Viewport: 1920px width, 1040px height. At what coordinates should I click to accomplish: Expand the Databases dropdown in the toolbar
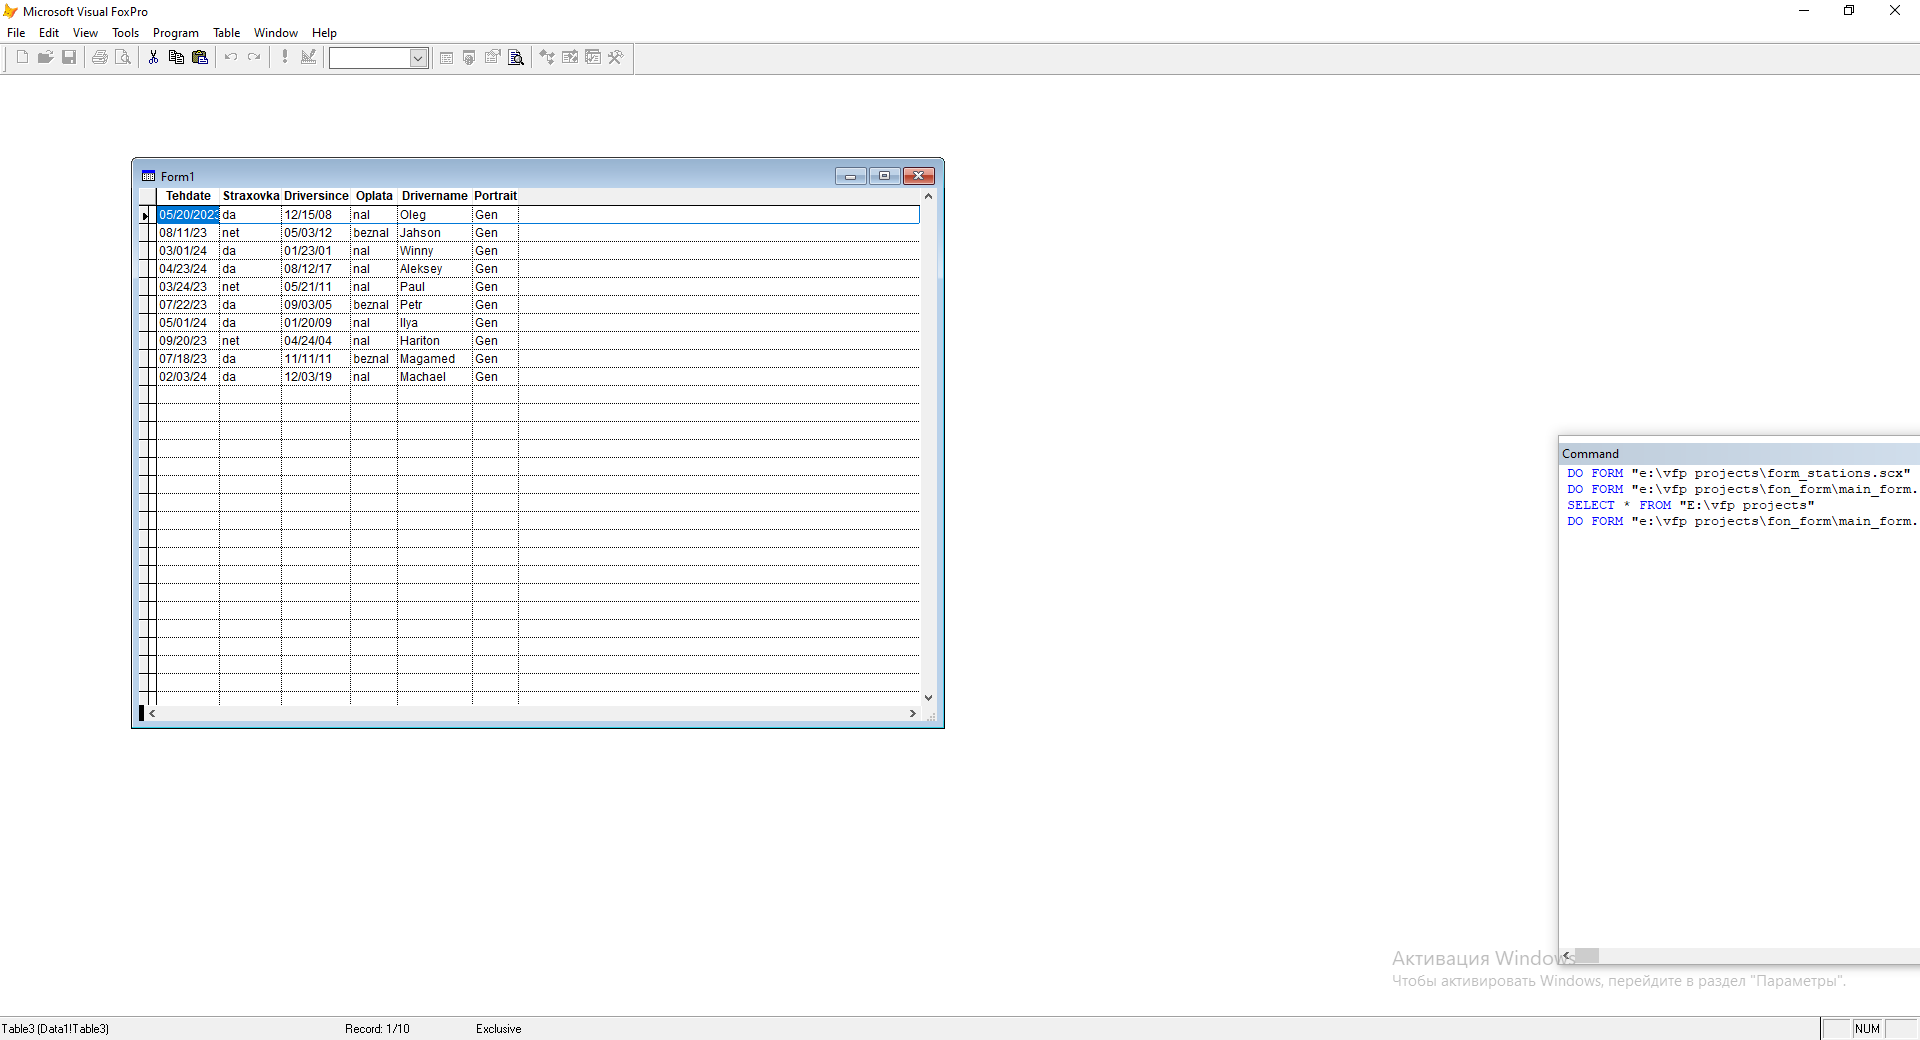point(418,58)
